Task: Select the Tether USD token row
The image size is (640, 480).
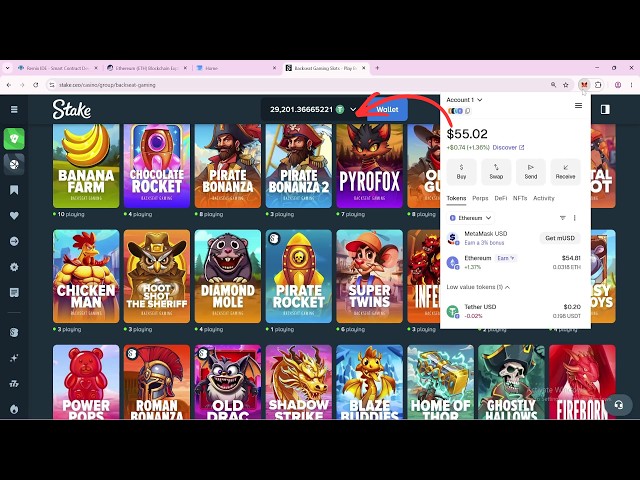Action: [x=513, y=311]
